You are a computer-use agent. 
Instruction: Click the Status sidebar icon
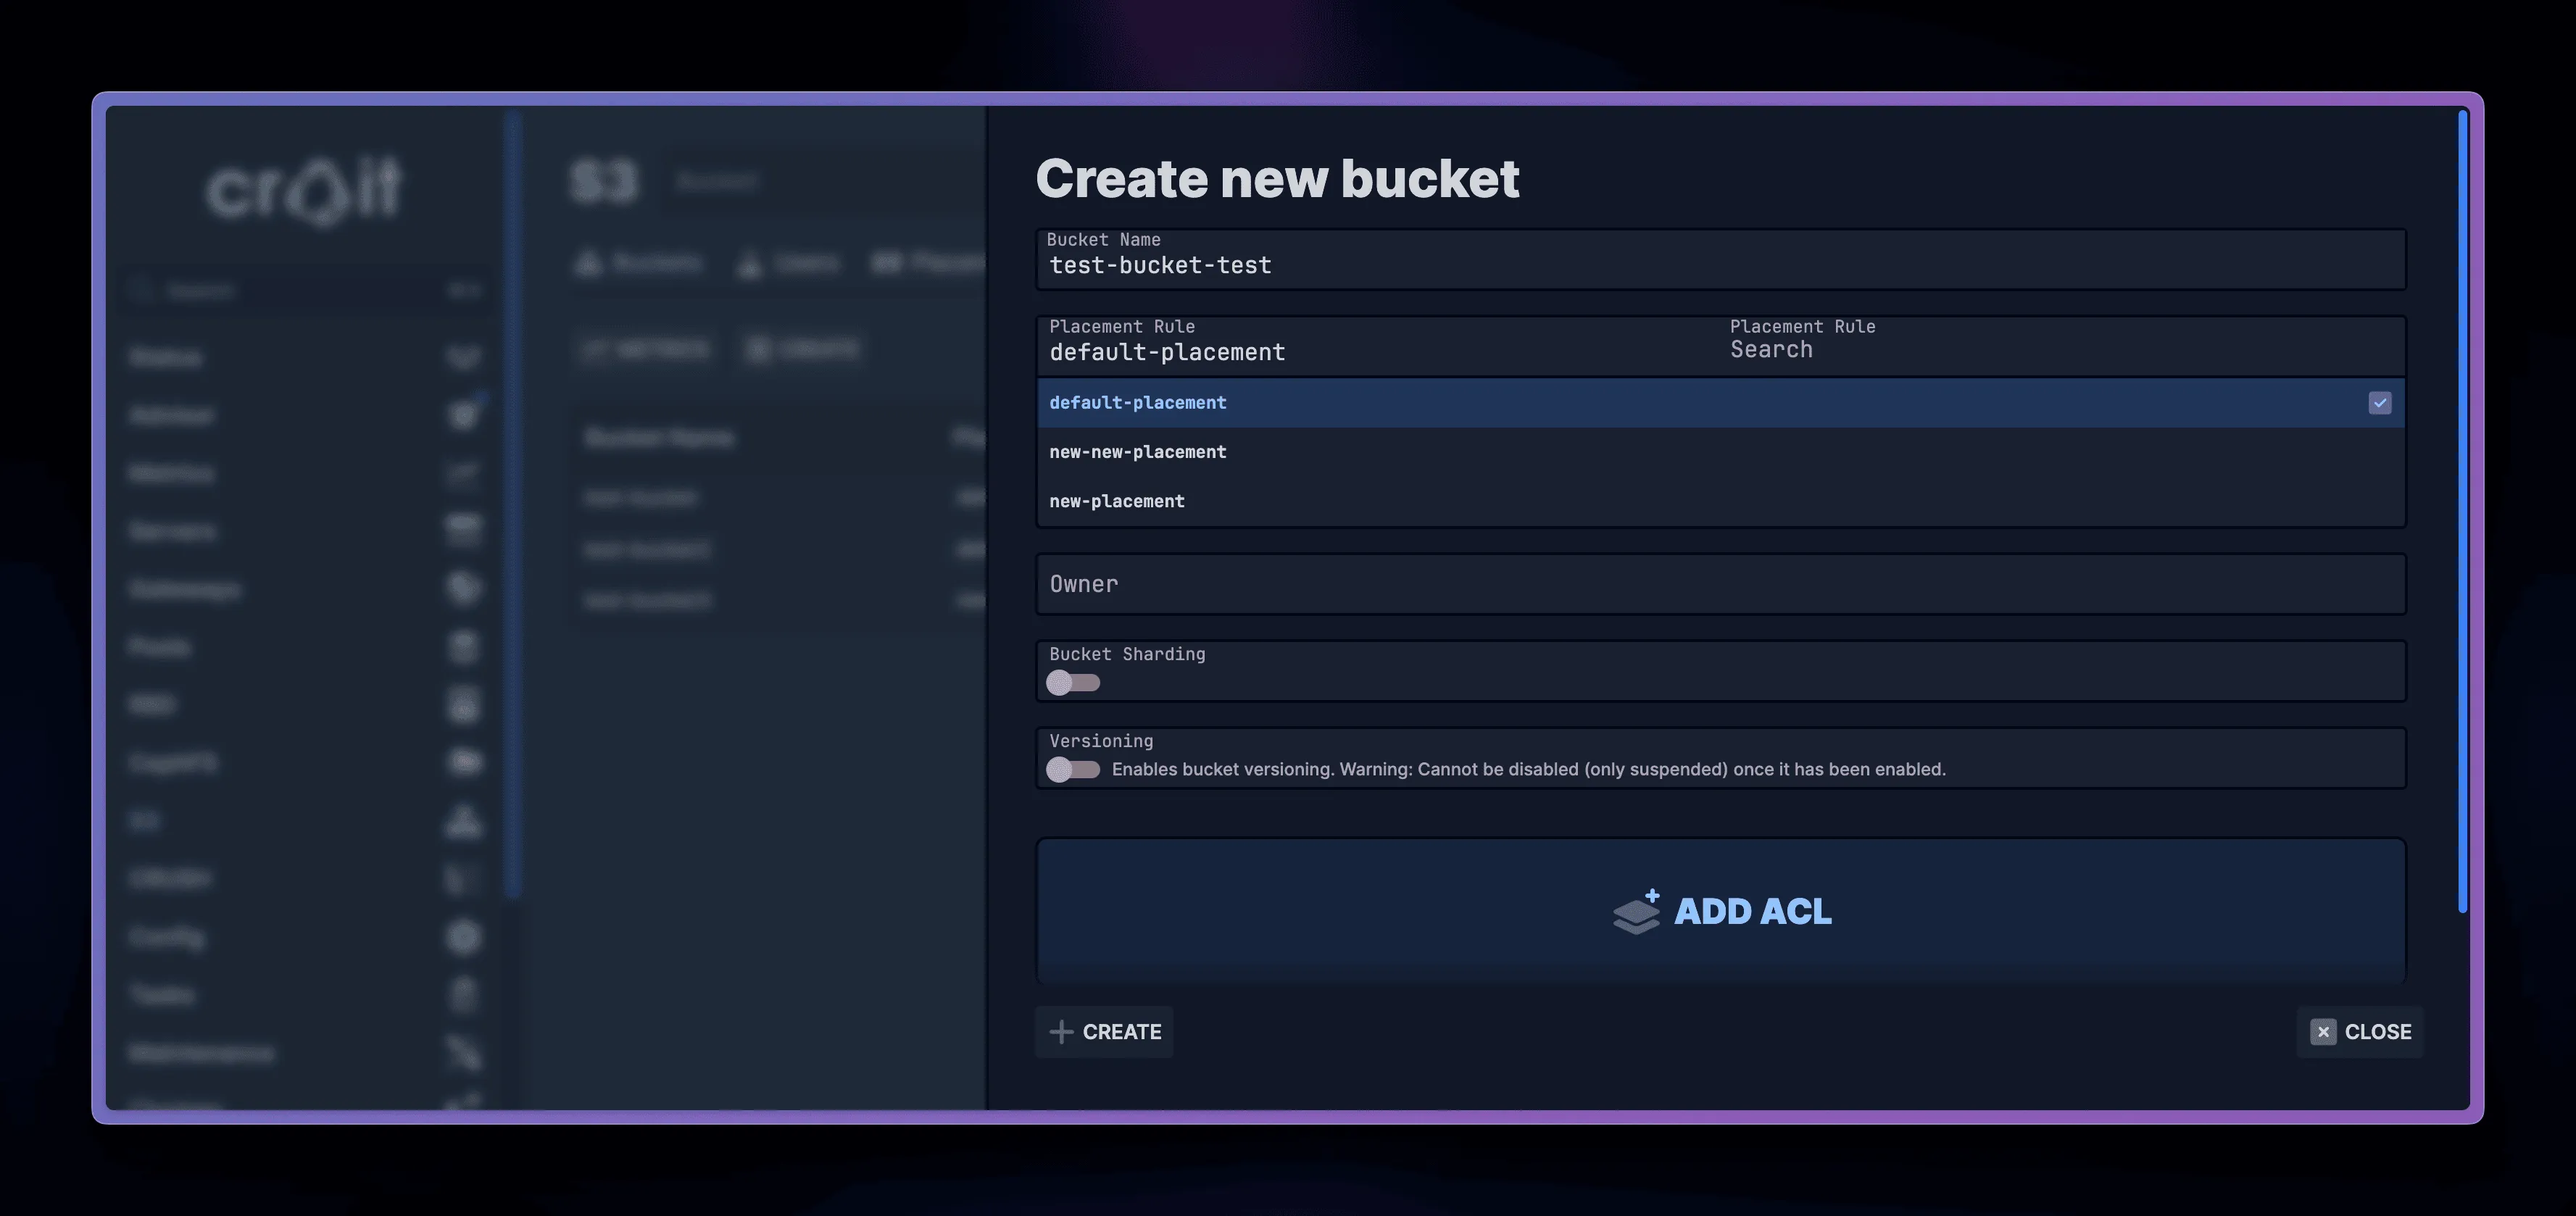point(463,357)
